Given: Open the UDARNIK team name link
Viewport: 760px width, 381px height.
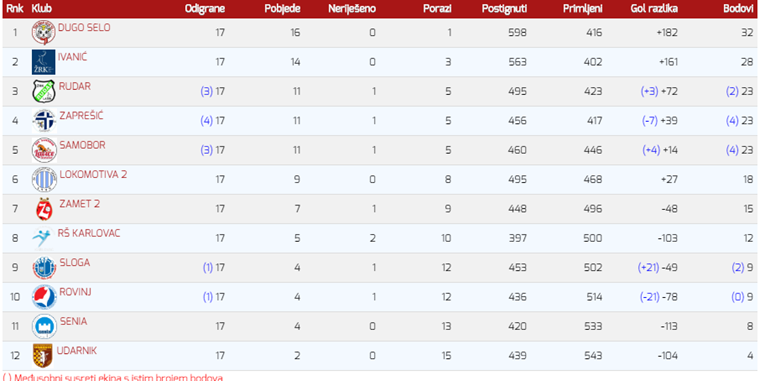Looking at the screenshot, I should click(x=77, y=350).
